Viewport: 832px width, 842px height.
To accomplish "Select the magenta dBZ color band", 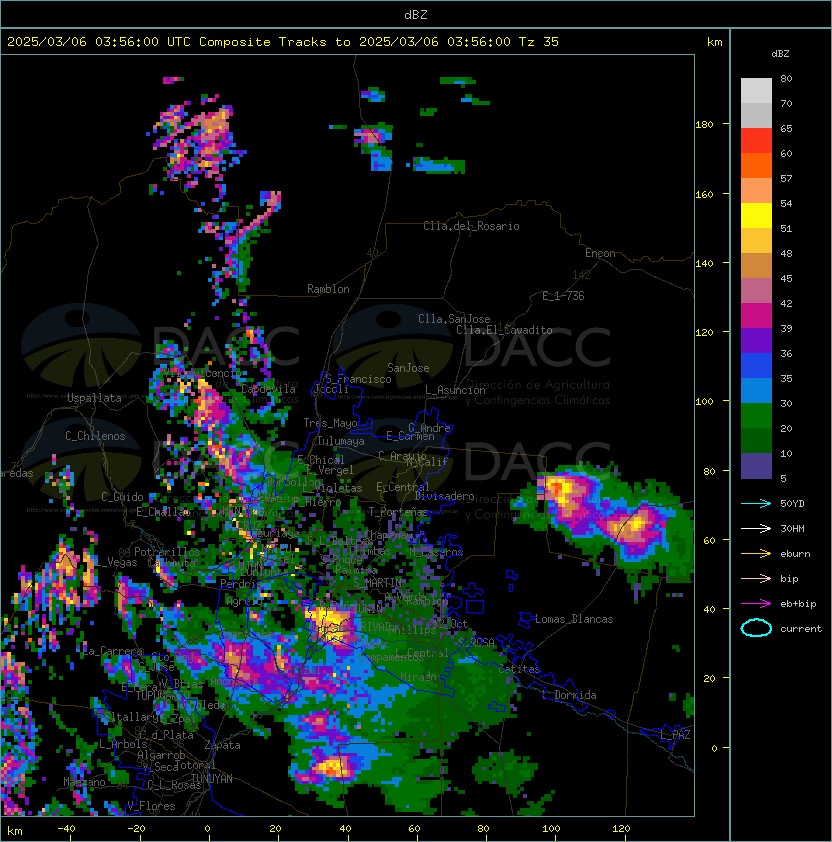I will (x=756, y=316).
